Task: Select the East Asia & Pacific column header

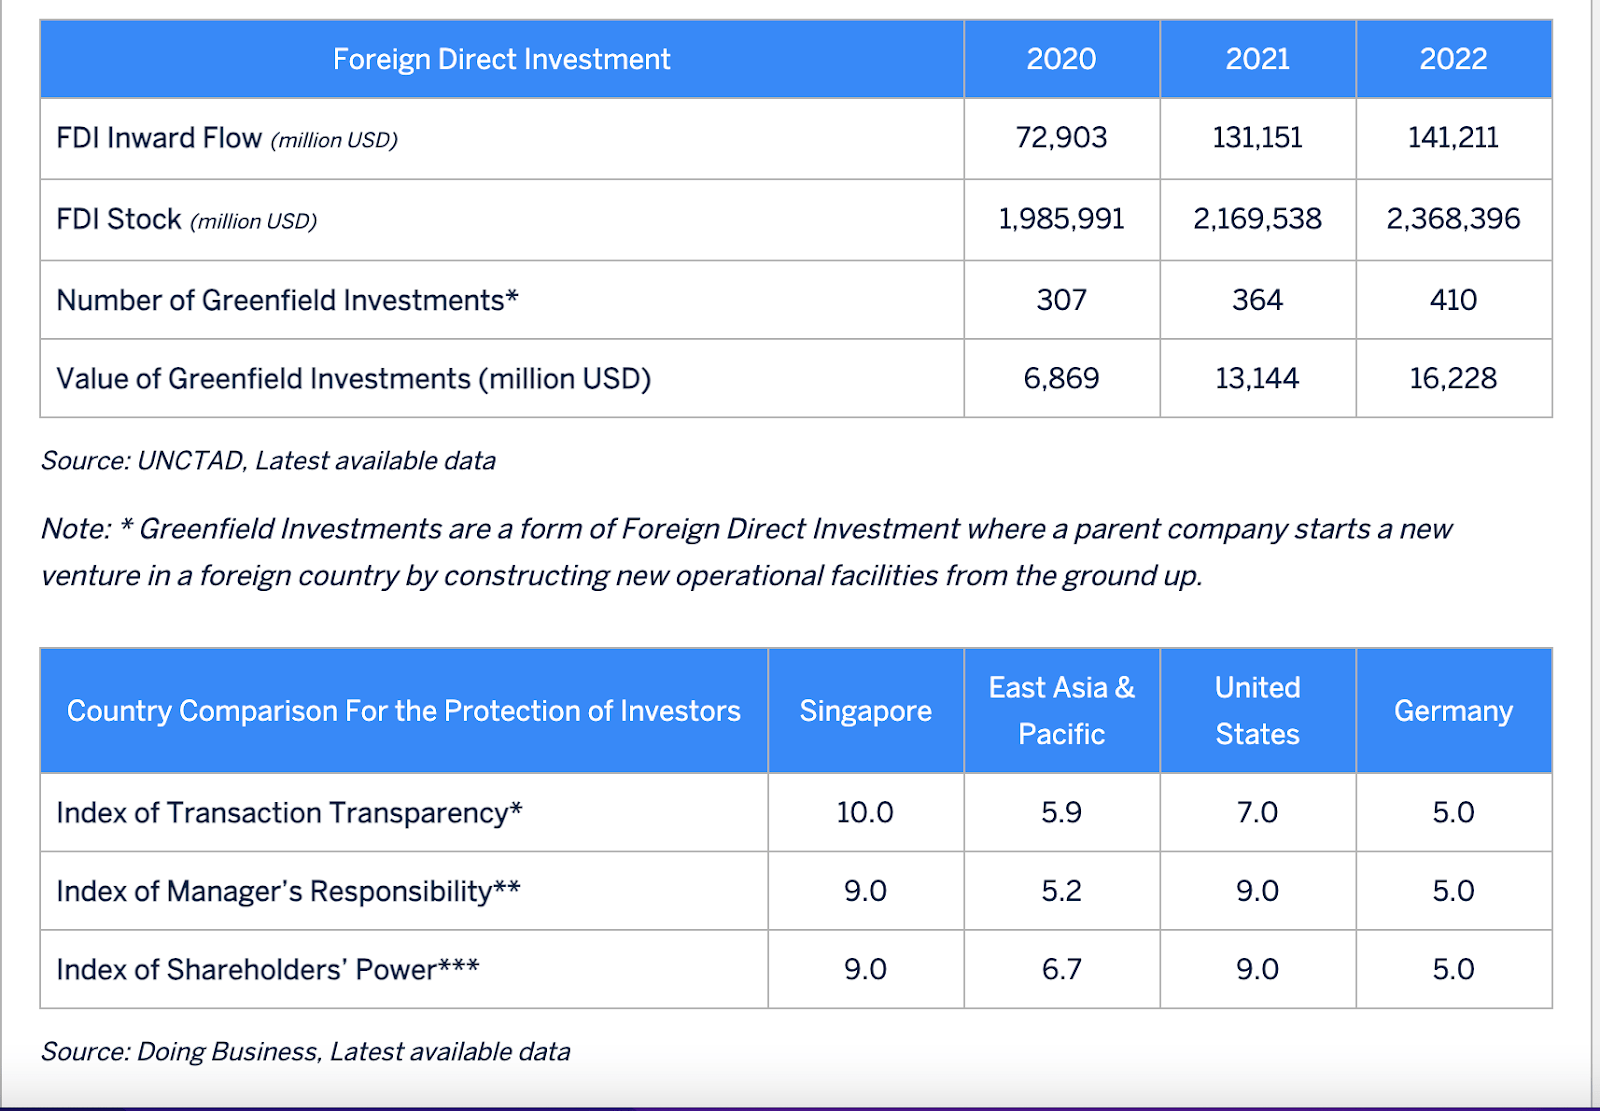Action: [1061, 711]
